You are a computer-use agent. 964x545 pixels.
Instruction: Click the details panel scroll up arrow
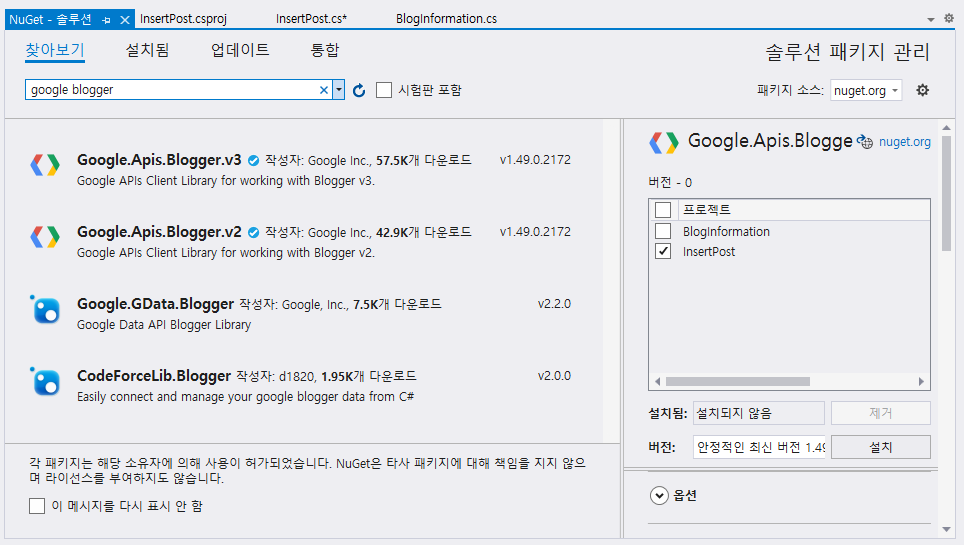tap(946, 127)
